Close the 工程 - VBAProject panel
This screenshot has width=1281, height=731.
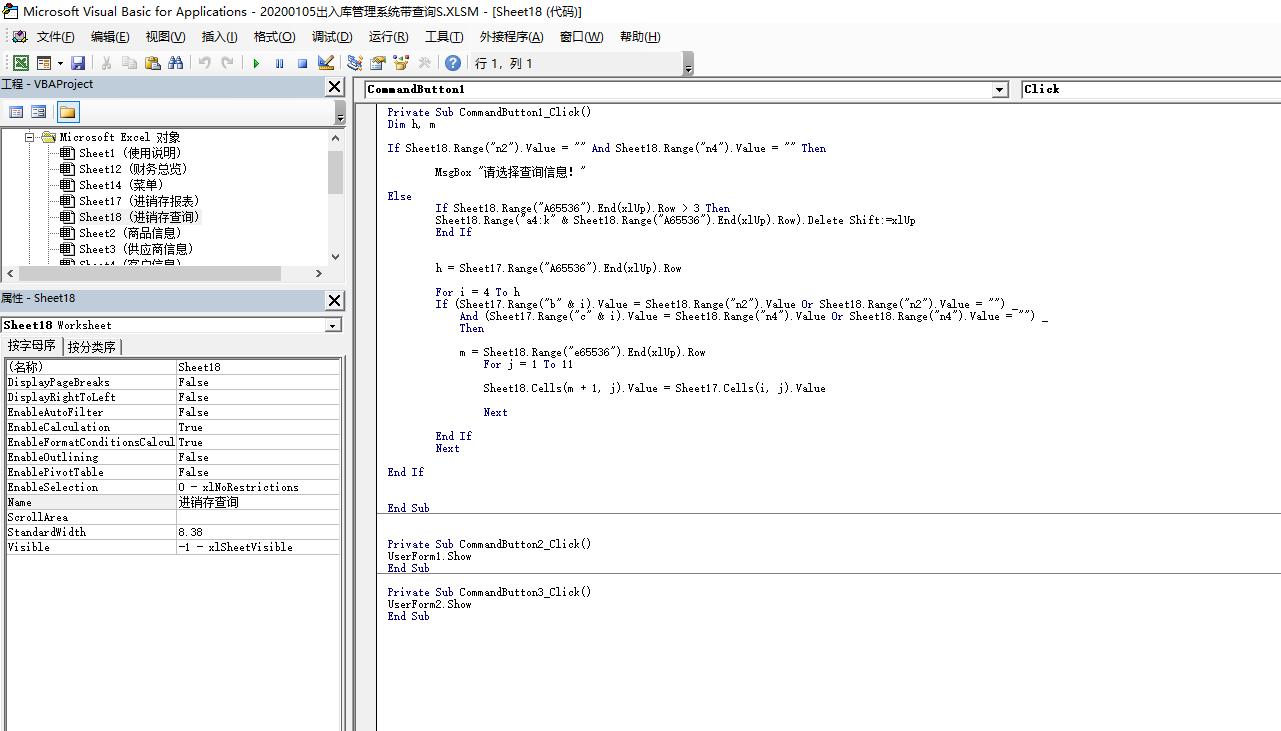pos(335,87)
